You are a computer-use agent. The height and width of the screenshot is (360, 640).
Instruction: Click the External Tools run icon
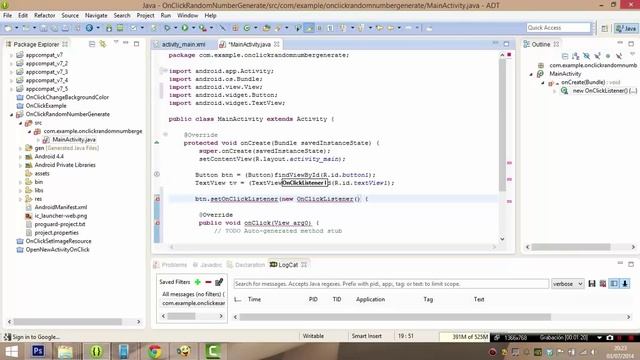[x=202, y=28]
